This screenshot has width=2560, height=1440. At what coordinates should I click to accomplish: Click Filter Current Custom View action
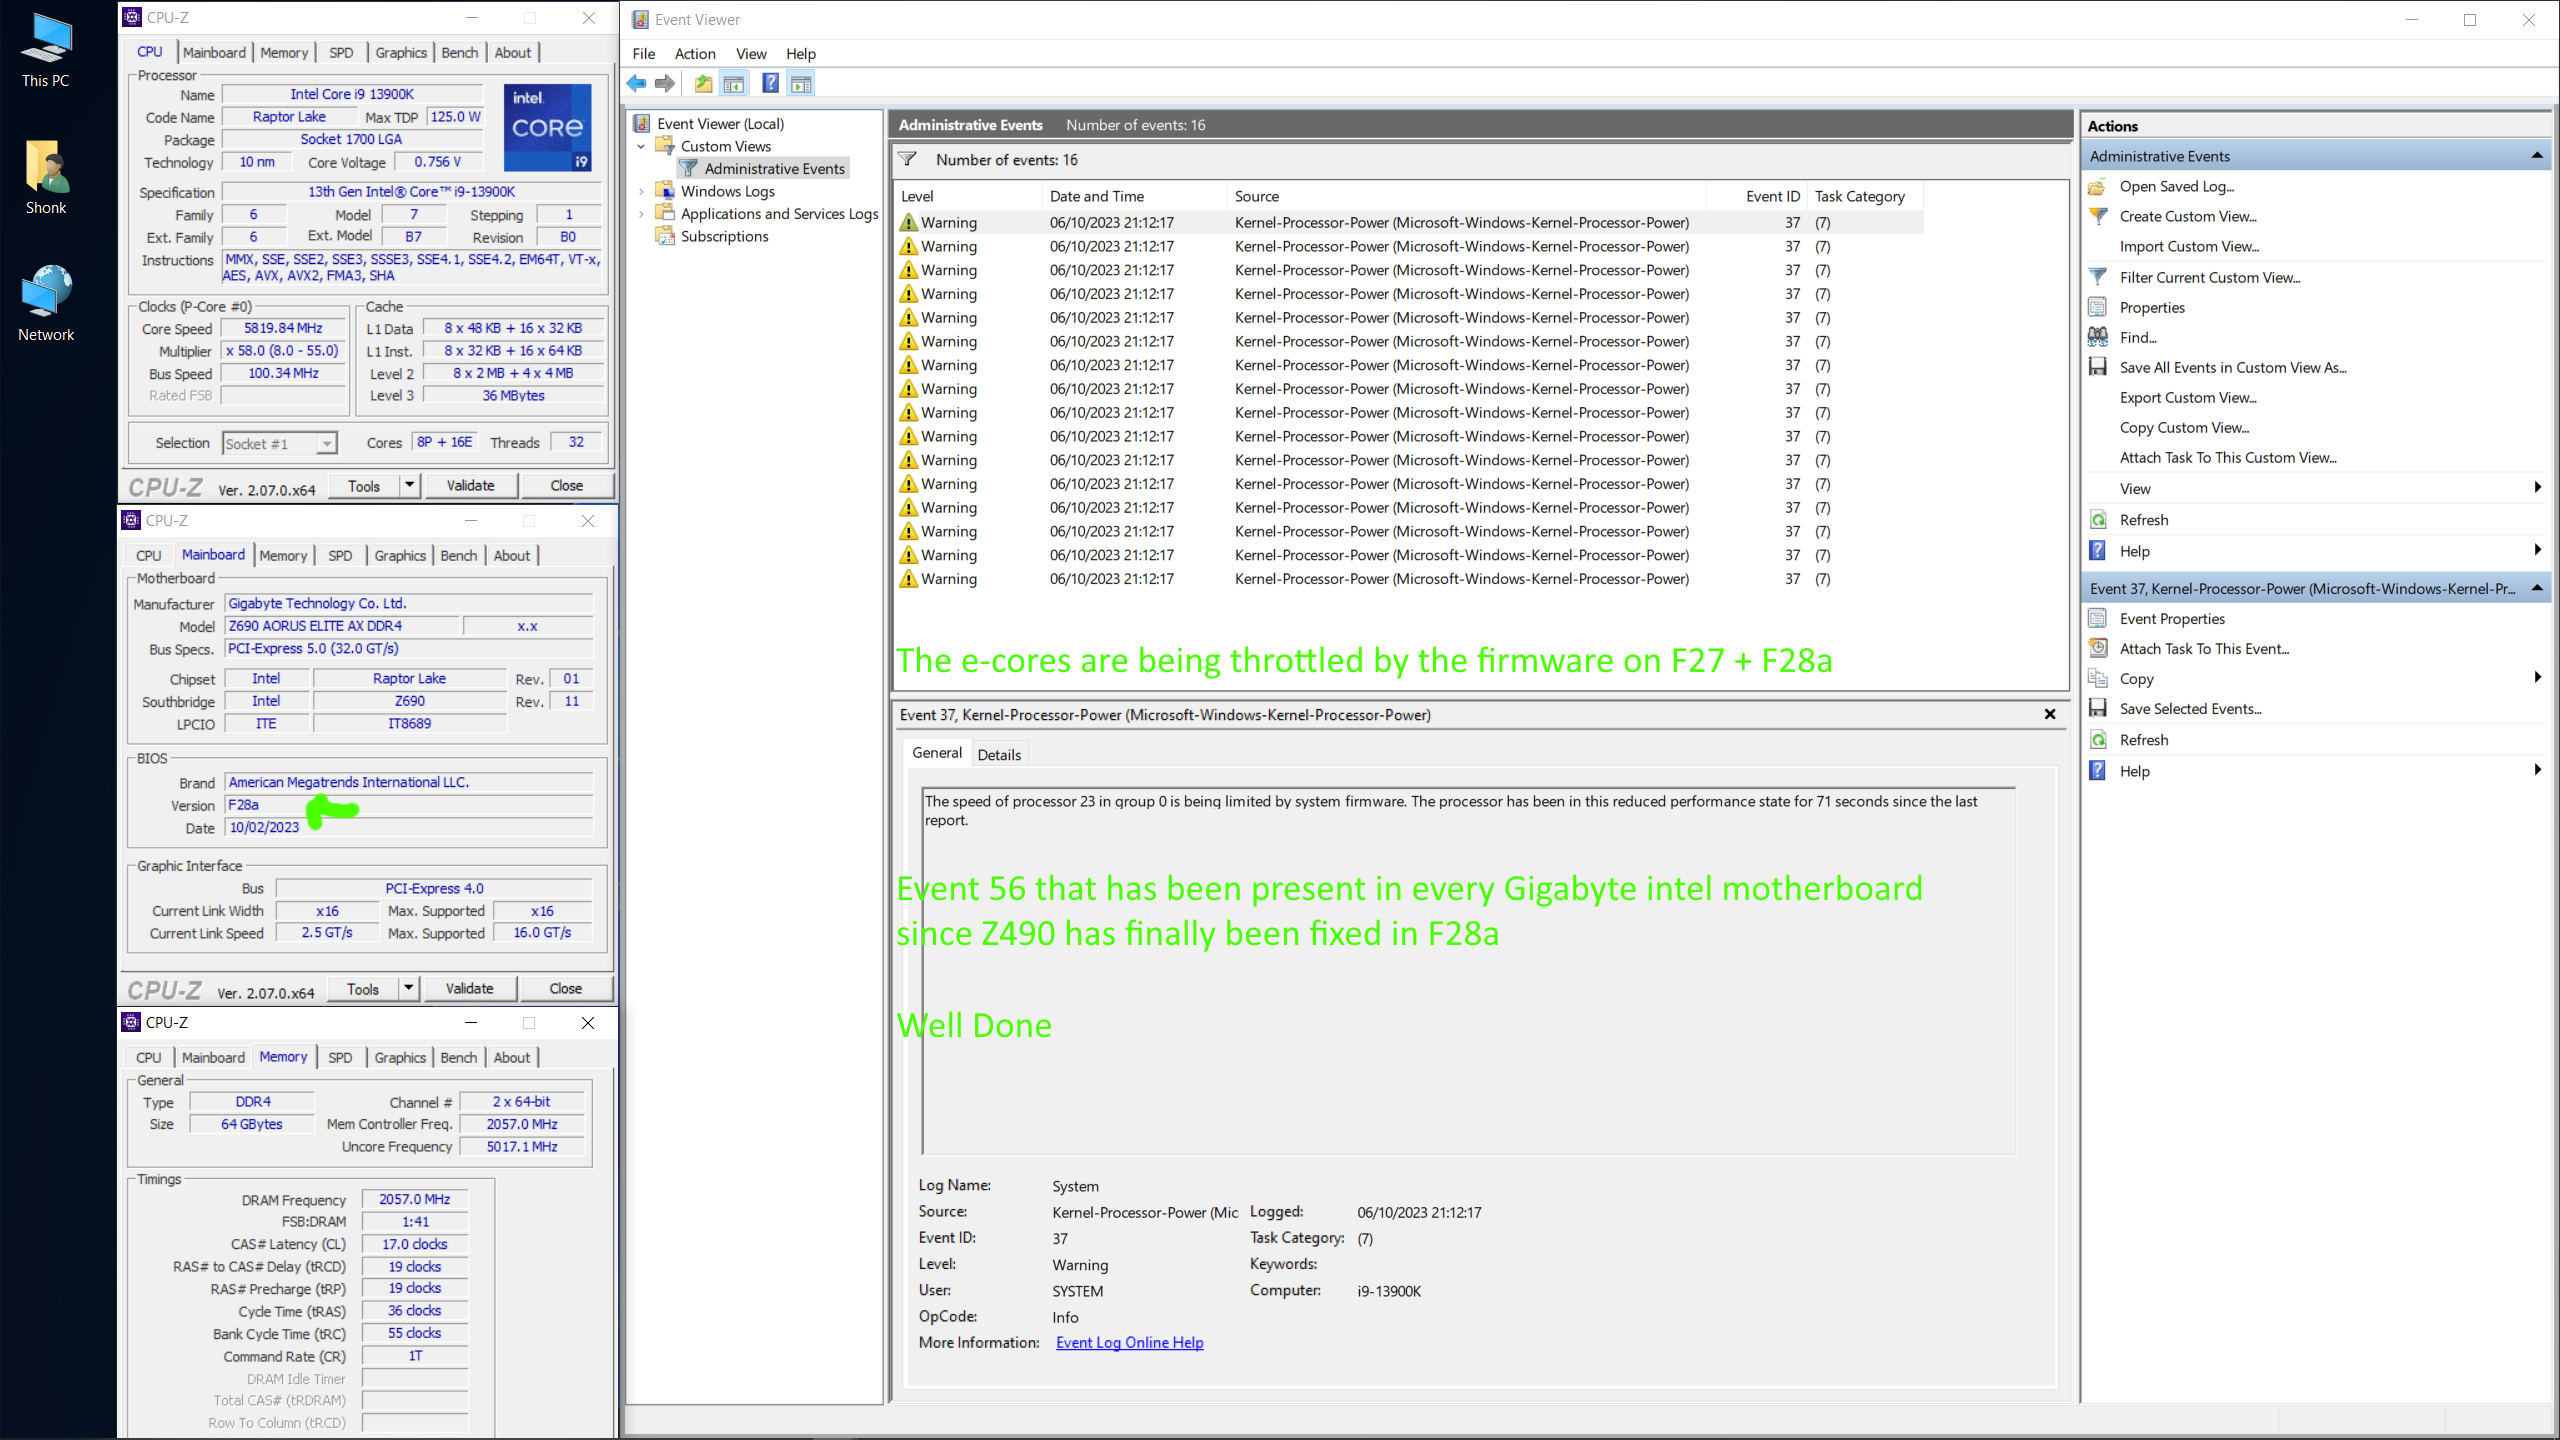click(x=2209, y=277)
